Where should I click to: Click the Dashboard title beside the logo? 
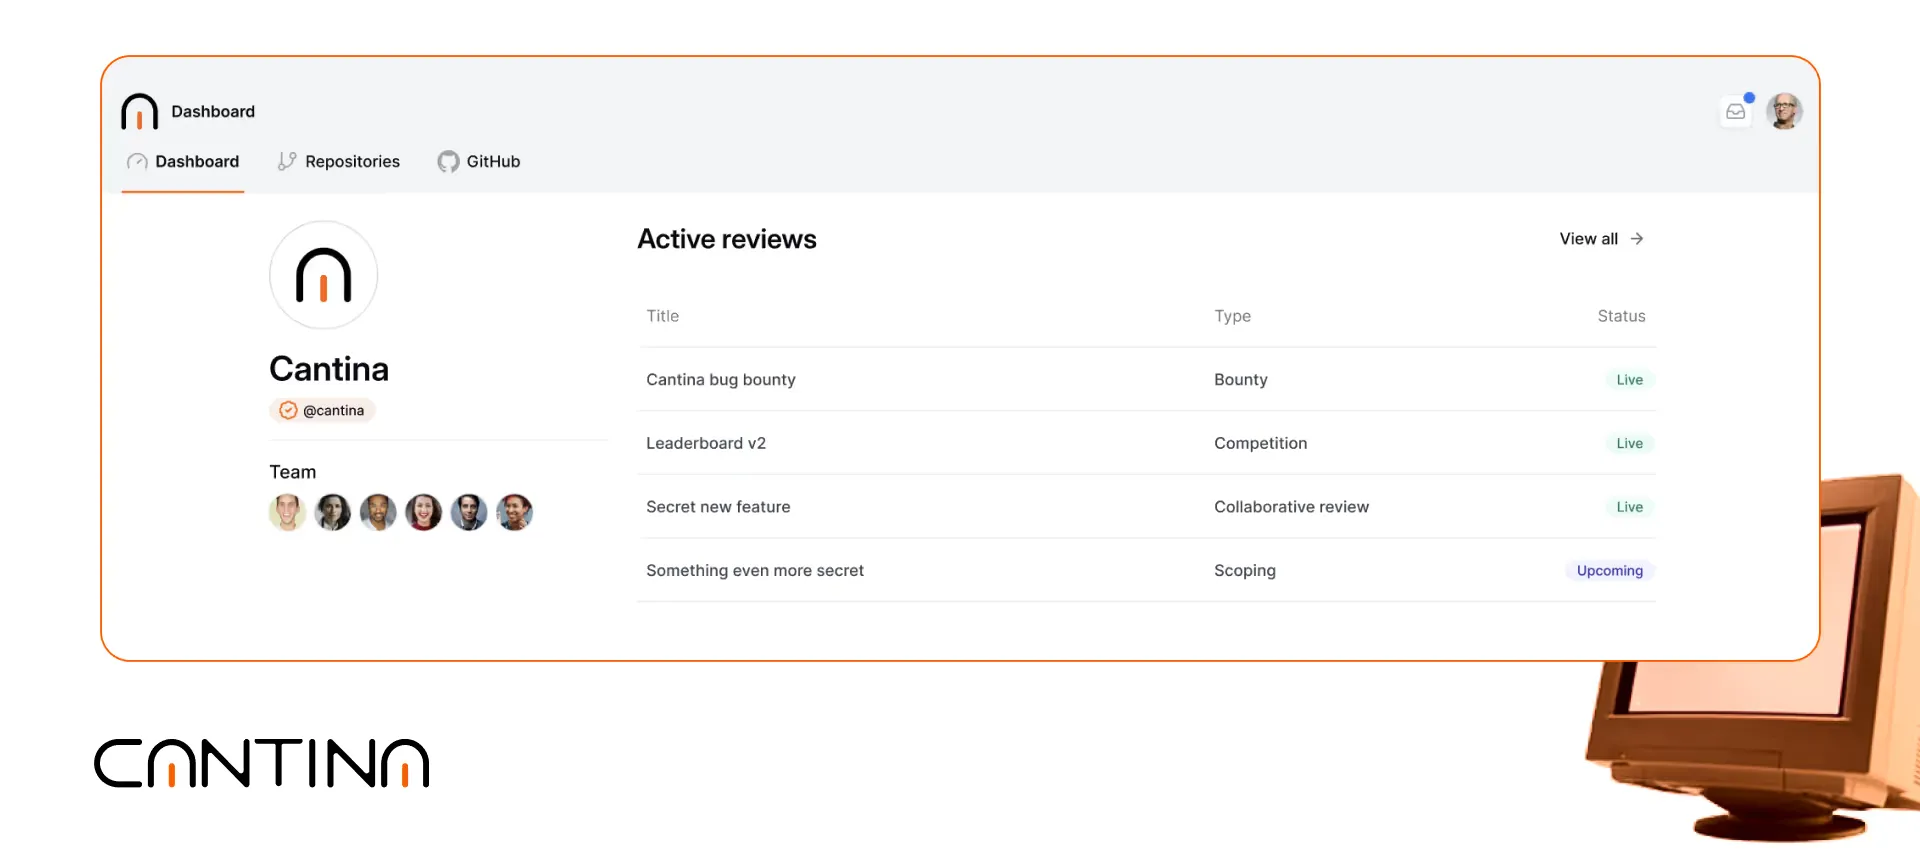pos(213,111)
